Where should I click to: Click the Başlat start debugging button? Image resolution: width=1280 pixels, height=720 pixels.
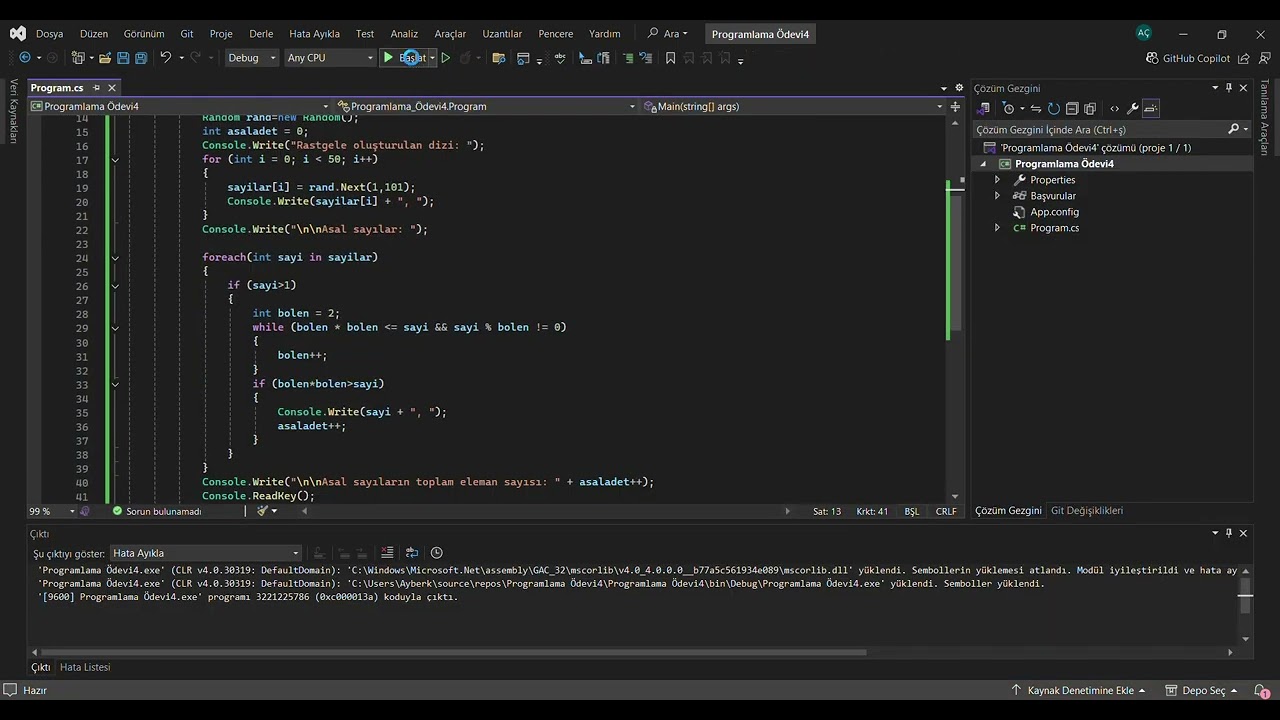click(x=403, y=58)
